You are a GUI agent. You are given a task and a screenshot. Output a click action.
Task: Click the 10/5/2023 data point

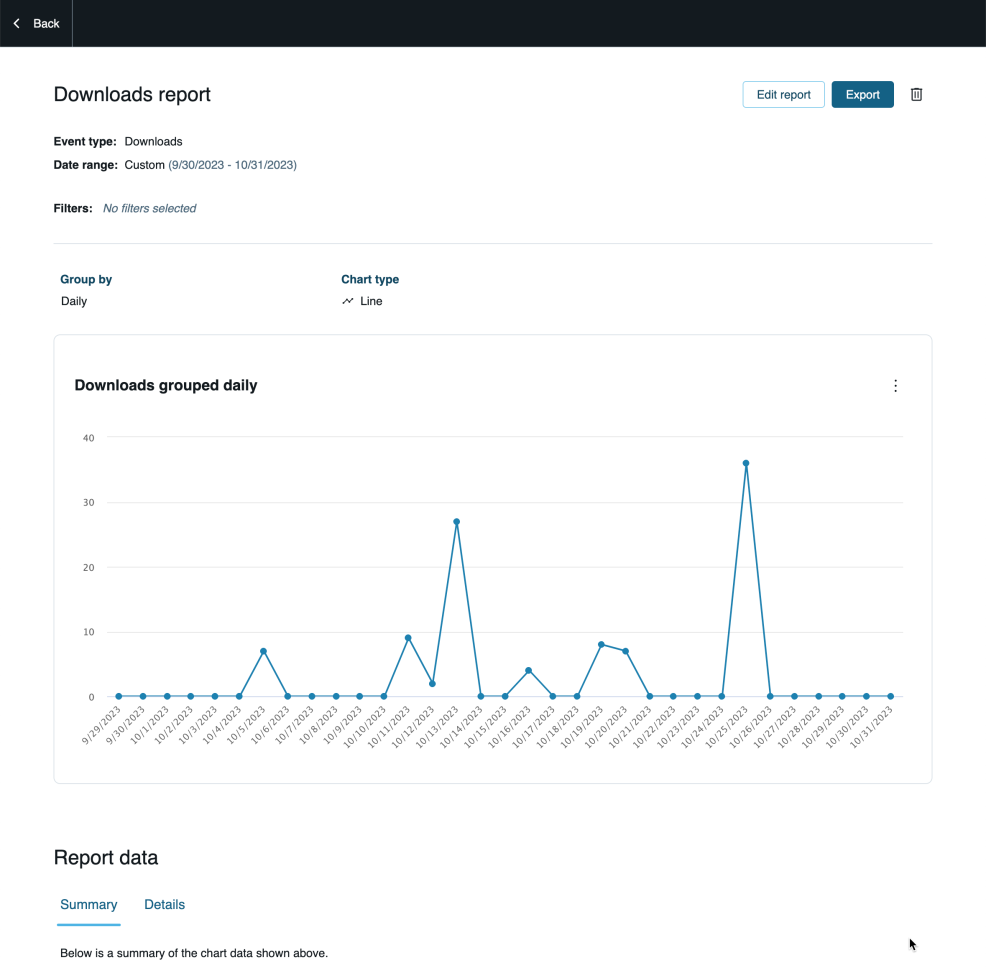point(263,651)
